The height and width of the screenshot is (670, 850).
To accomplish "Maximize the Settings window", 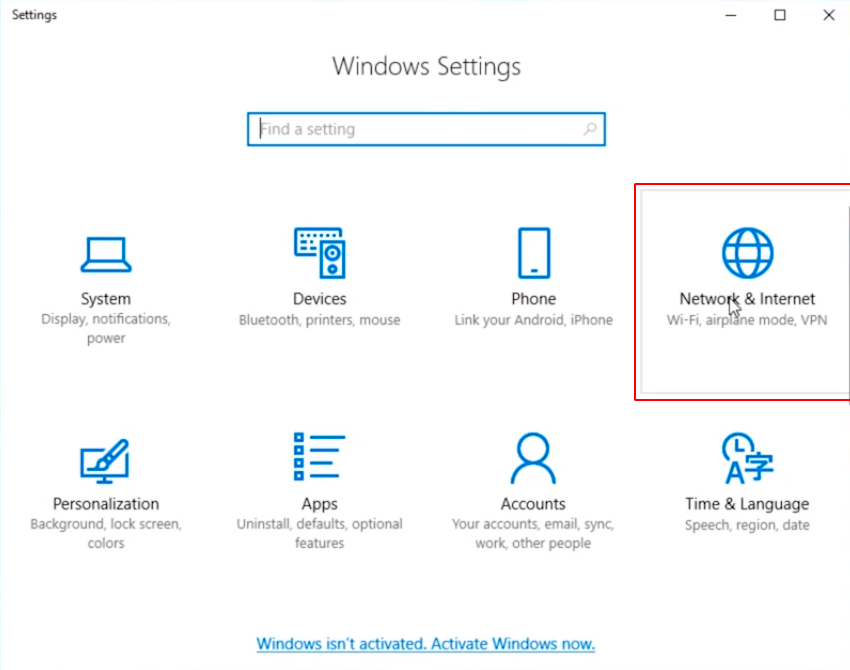I will coord(780,15).
